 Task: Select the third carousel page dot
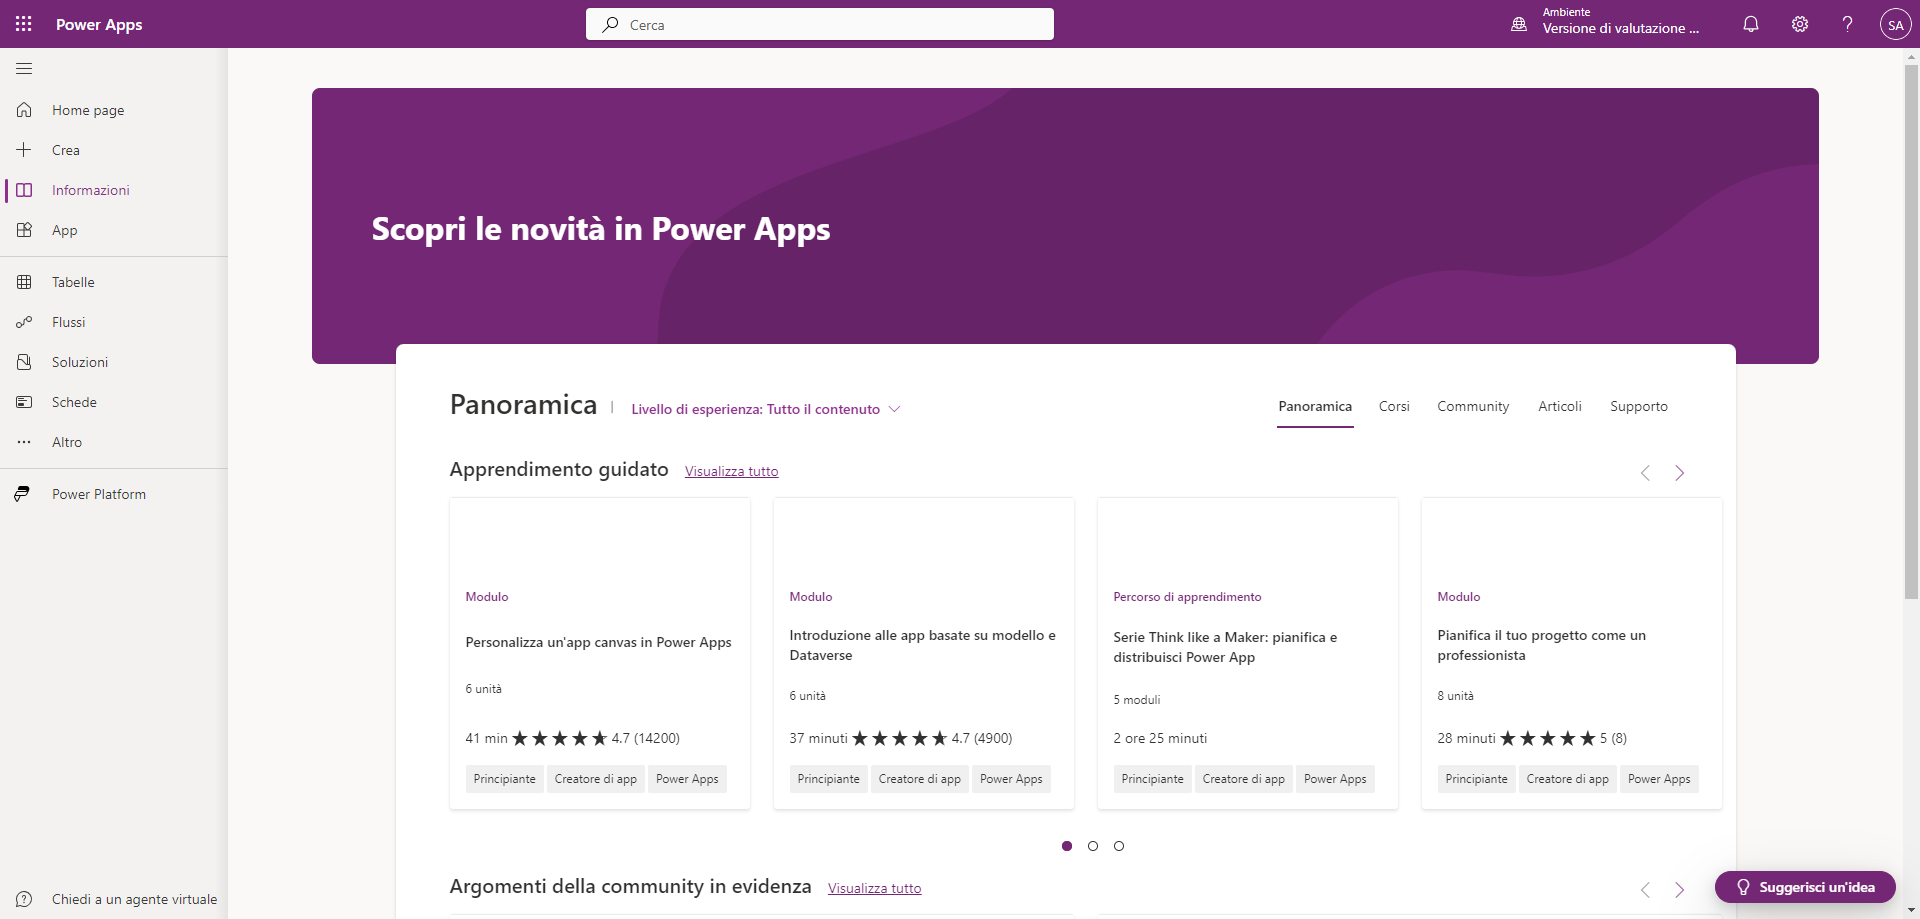(1119, 846)
